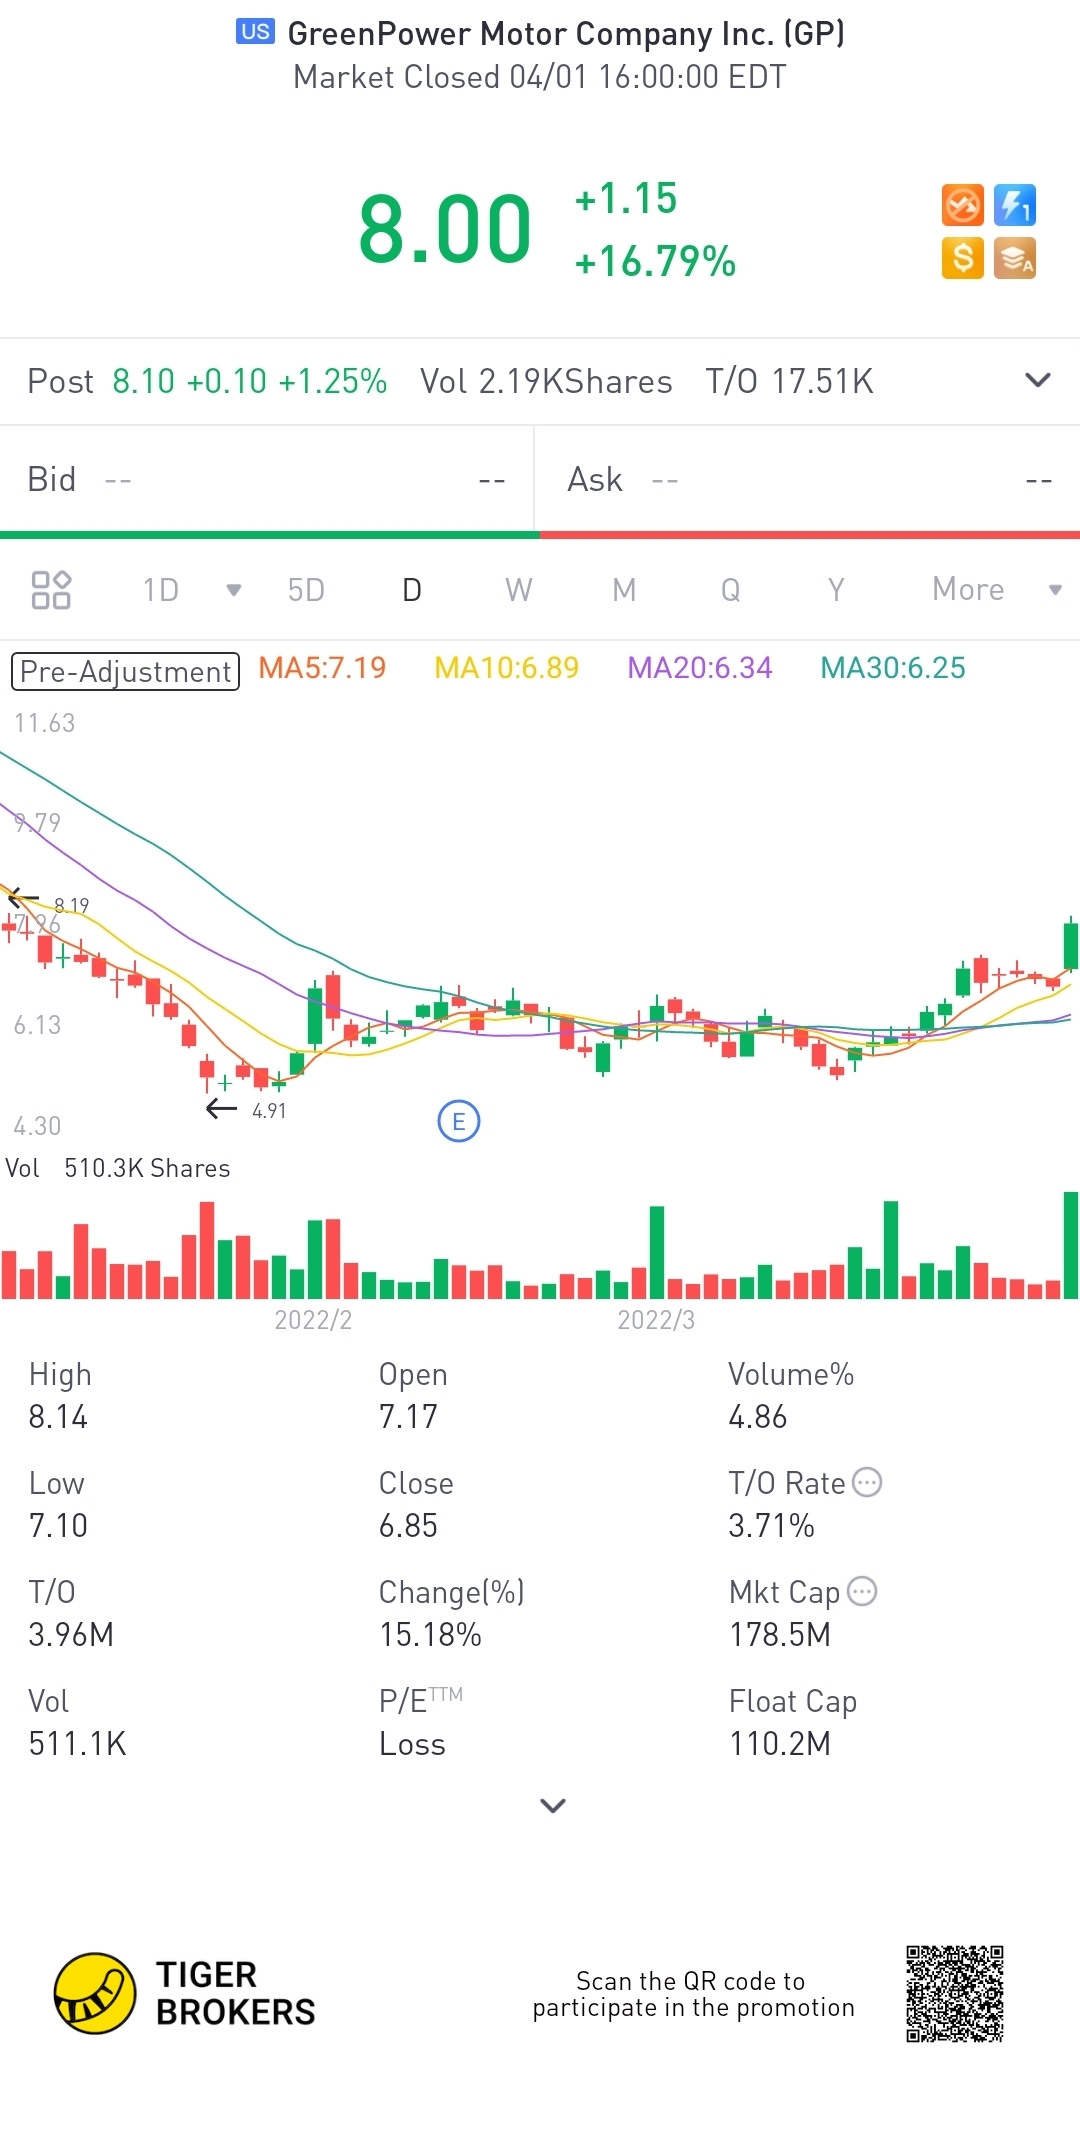1080x2145 pixels.
Task: Select the D daily chart tab
Action: point(412,590)
